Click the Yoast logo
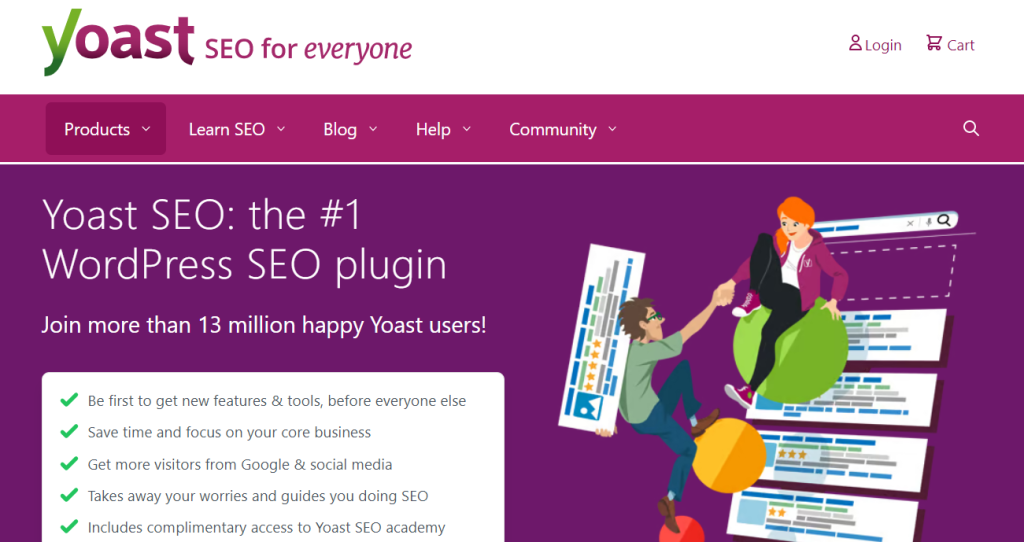 [118, 42]
